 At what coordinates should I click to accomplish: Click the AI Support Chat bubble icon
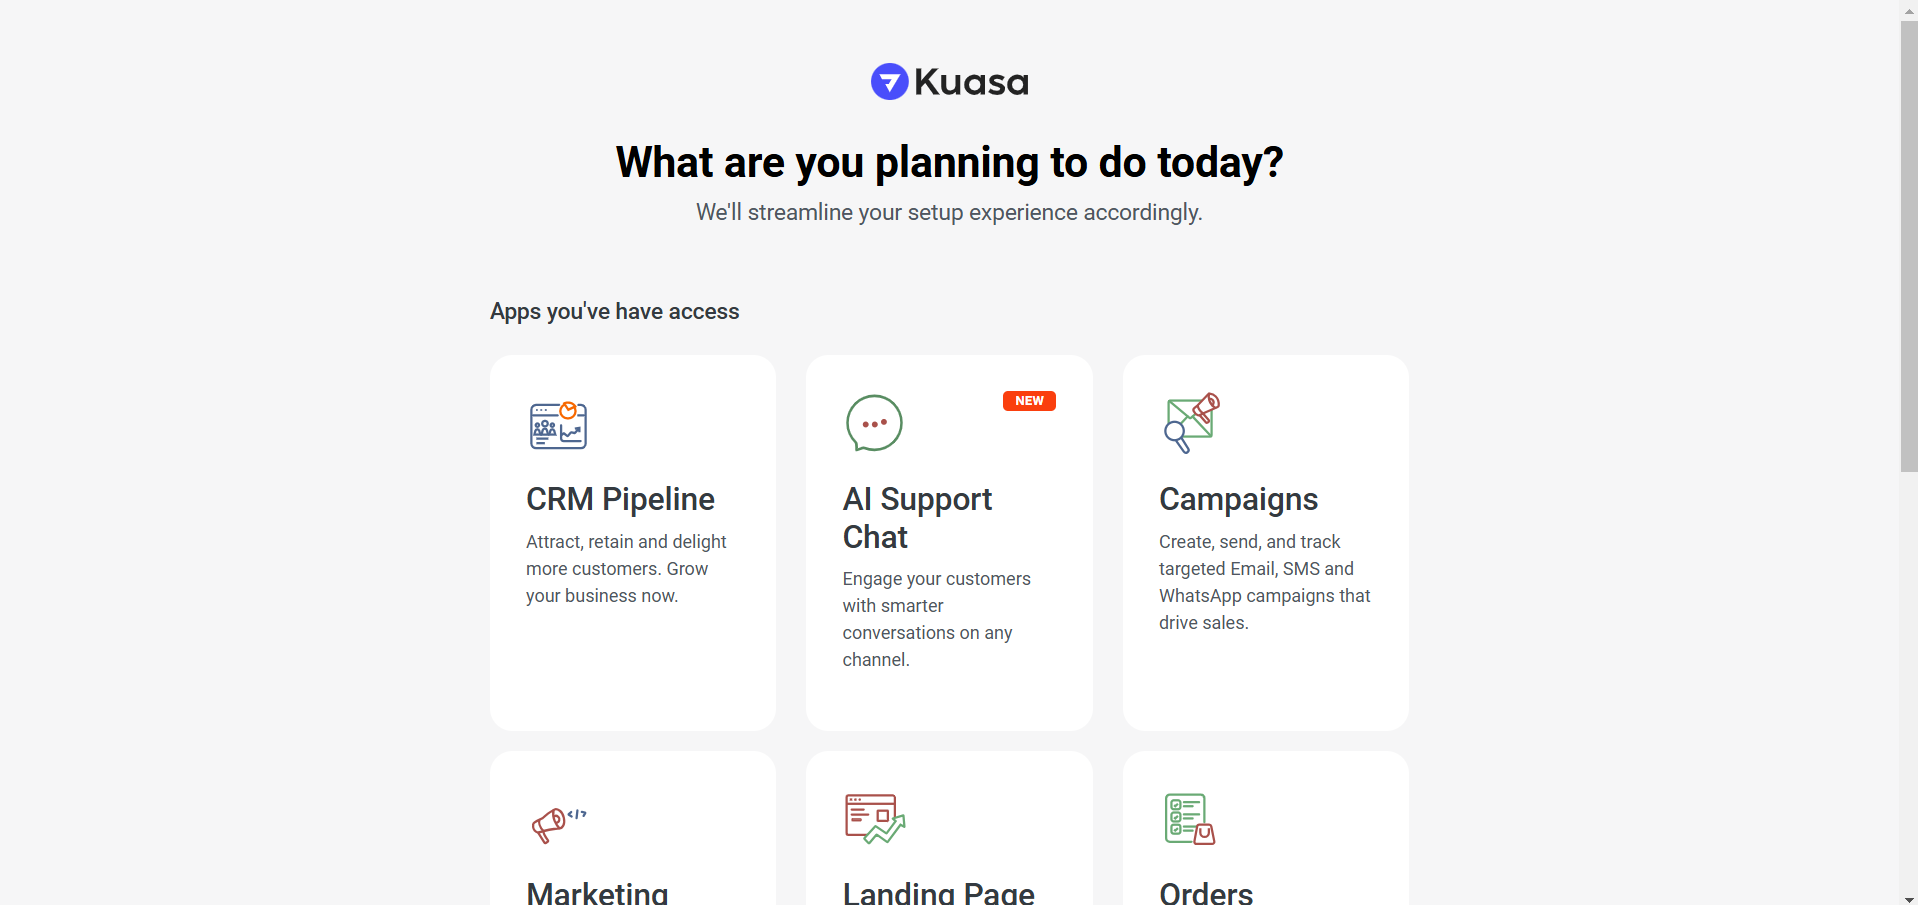click(x=874, y=423)
